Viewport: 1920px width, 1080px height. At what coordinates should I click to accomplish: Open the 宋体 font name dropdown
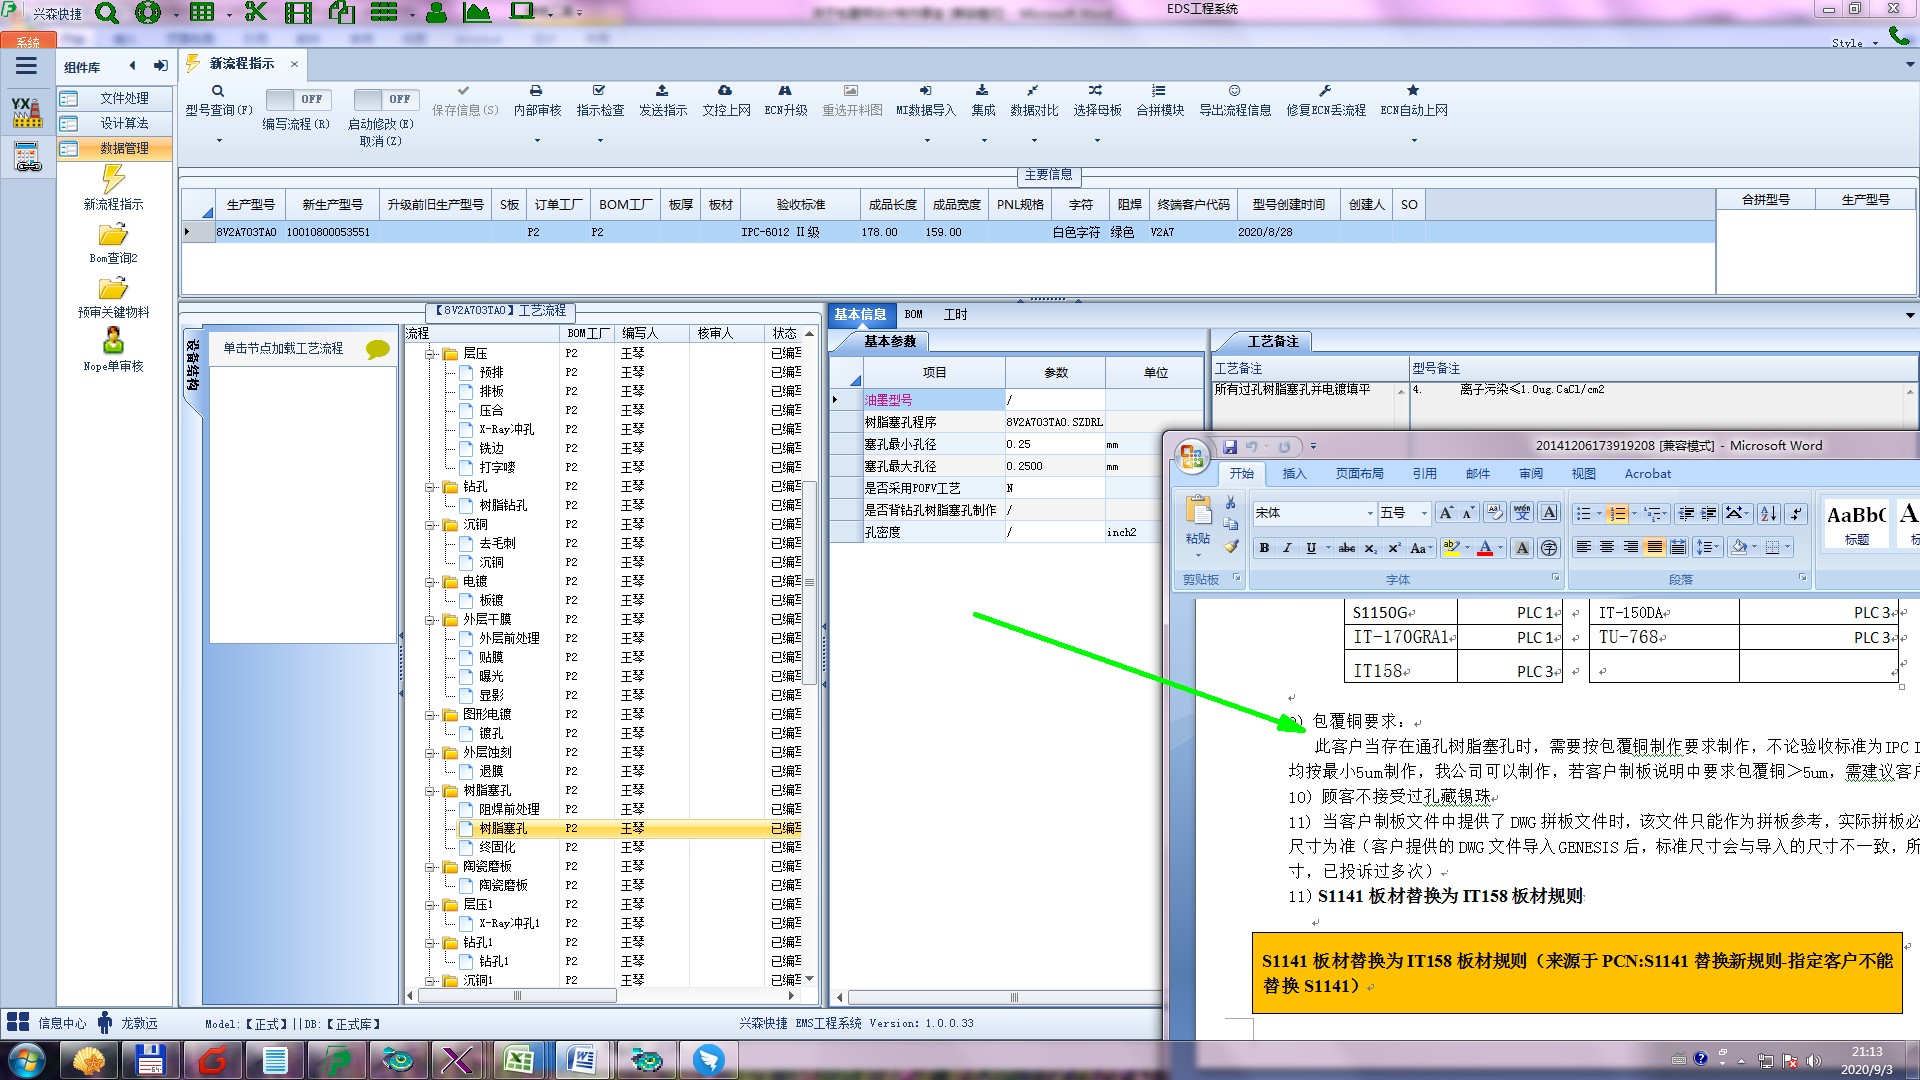pos(1370,513)
